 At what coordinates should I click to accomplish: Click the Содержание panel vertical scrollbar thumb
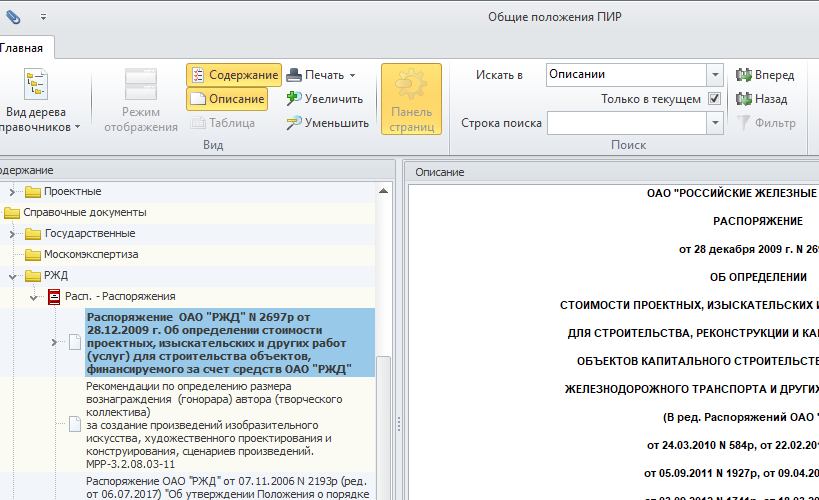point(383,427)
